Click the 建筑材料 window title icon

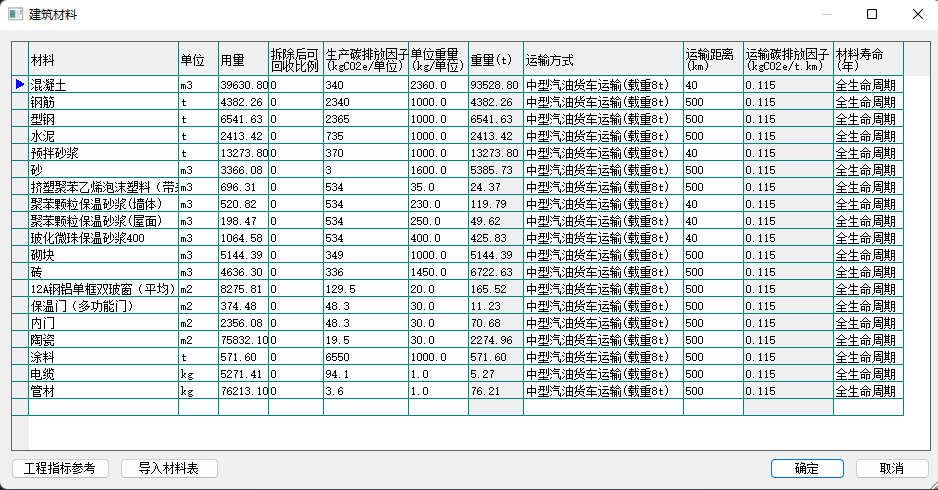coord(14,14)
